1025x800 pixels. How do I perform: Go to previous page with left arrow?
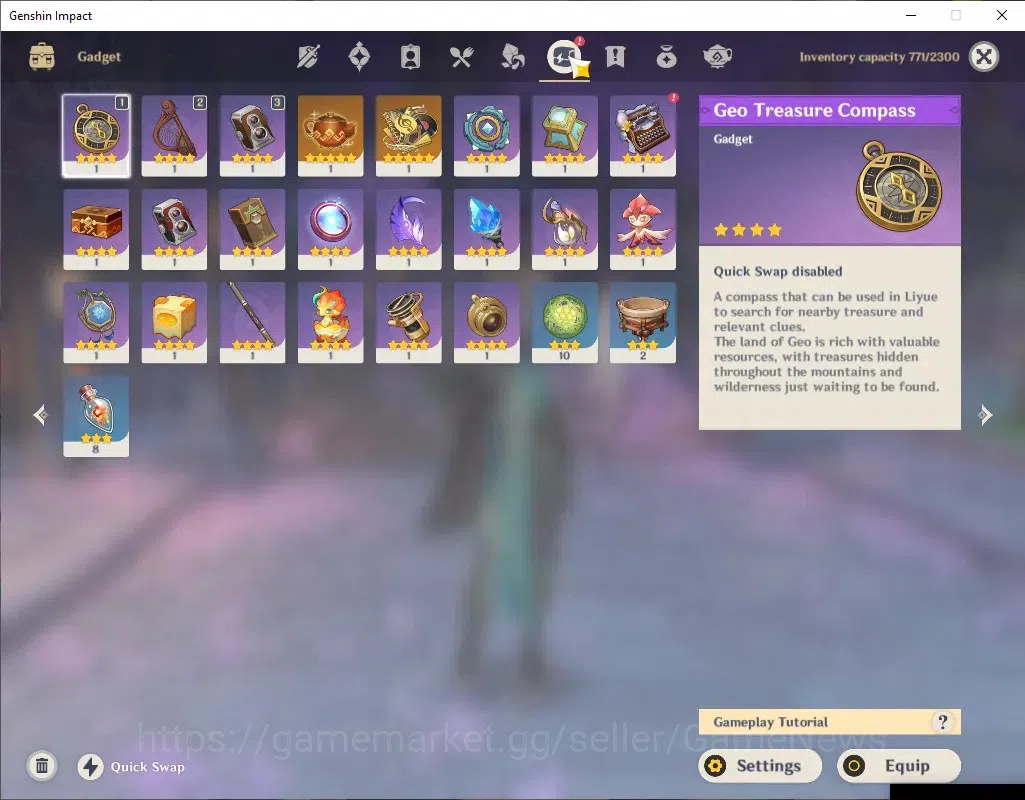(41, 414)
